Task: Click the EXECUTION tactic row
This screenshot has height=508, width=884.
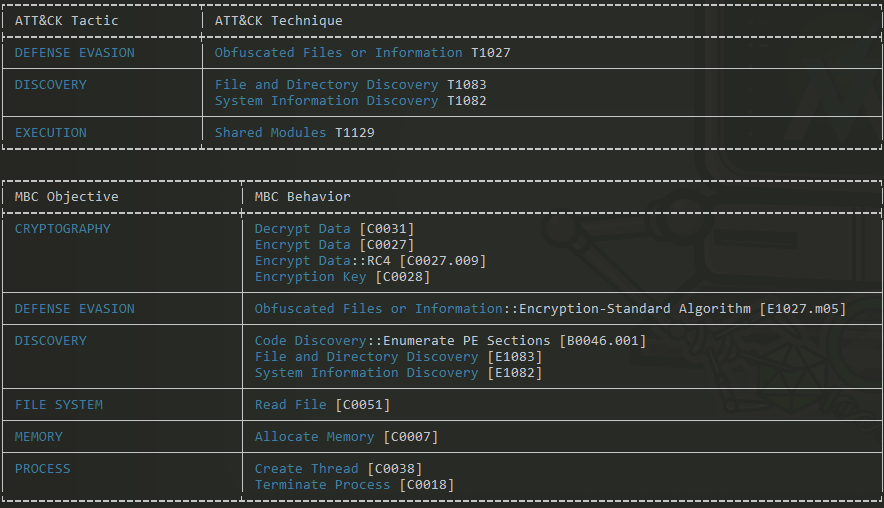Action: [51, 133]
